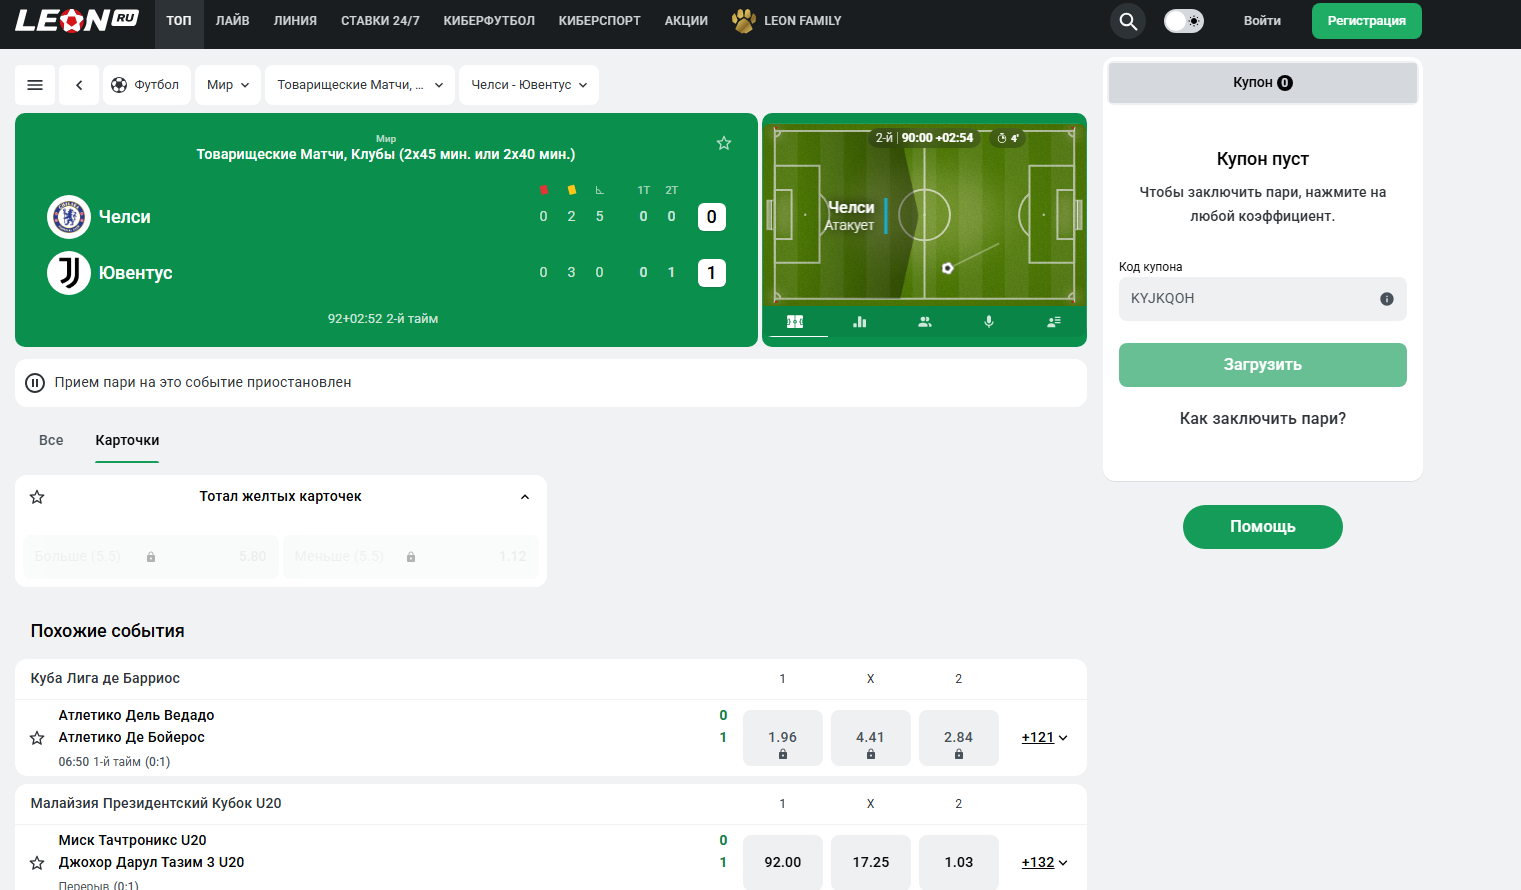
Task: Open the LEON FAMILY page
Action: [802, 21]
